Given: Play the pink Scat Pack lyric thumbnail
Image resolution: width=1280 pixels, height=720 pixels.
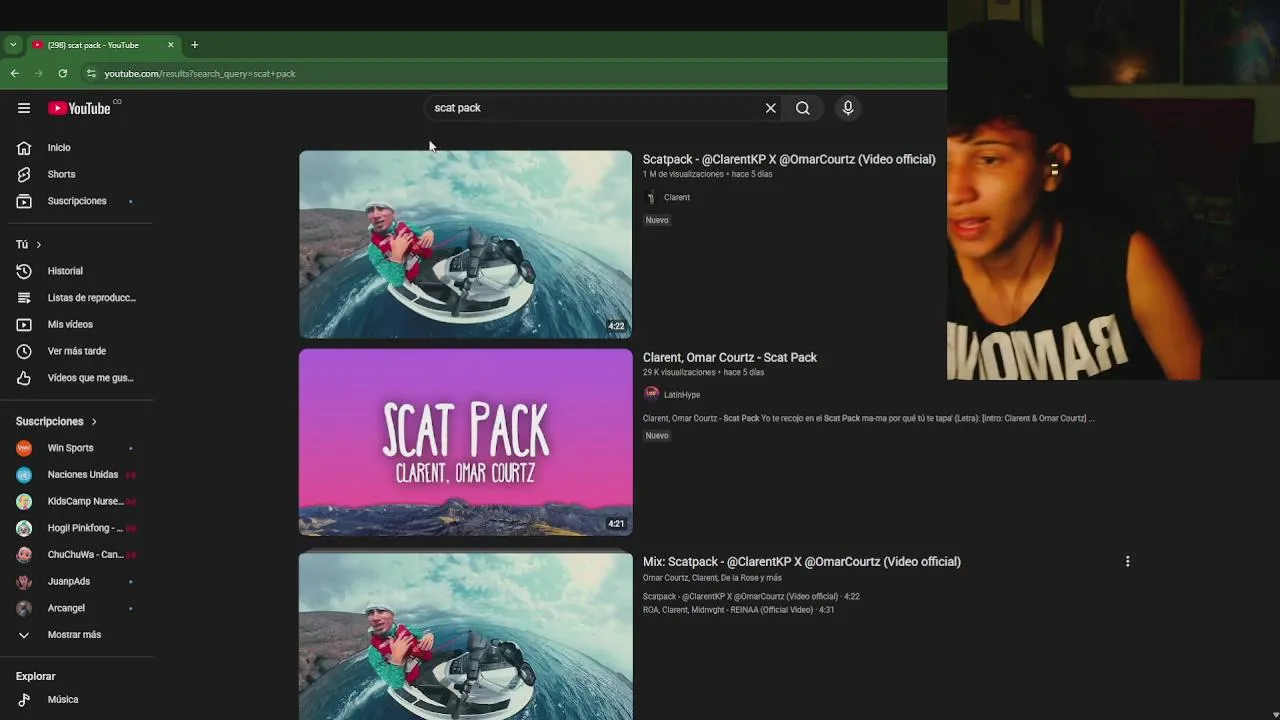Looking at the screenshot, I should [x=465, y=442].
